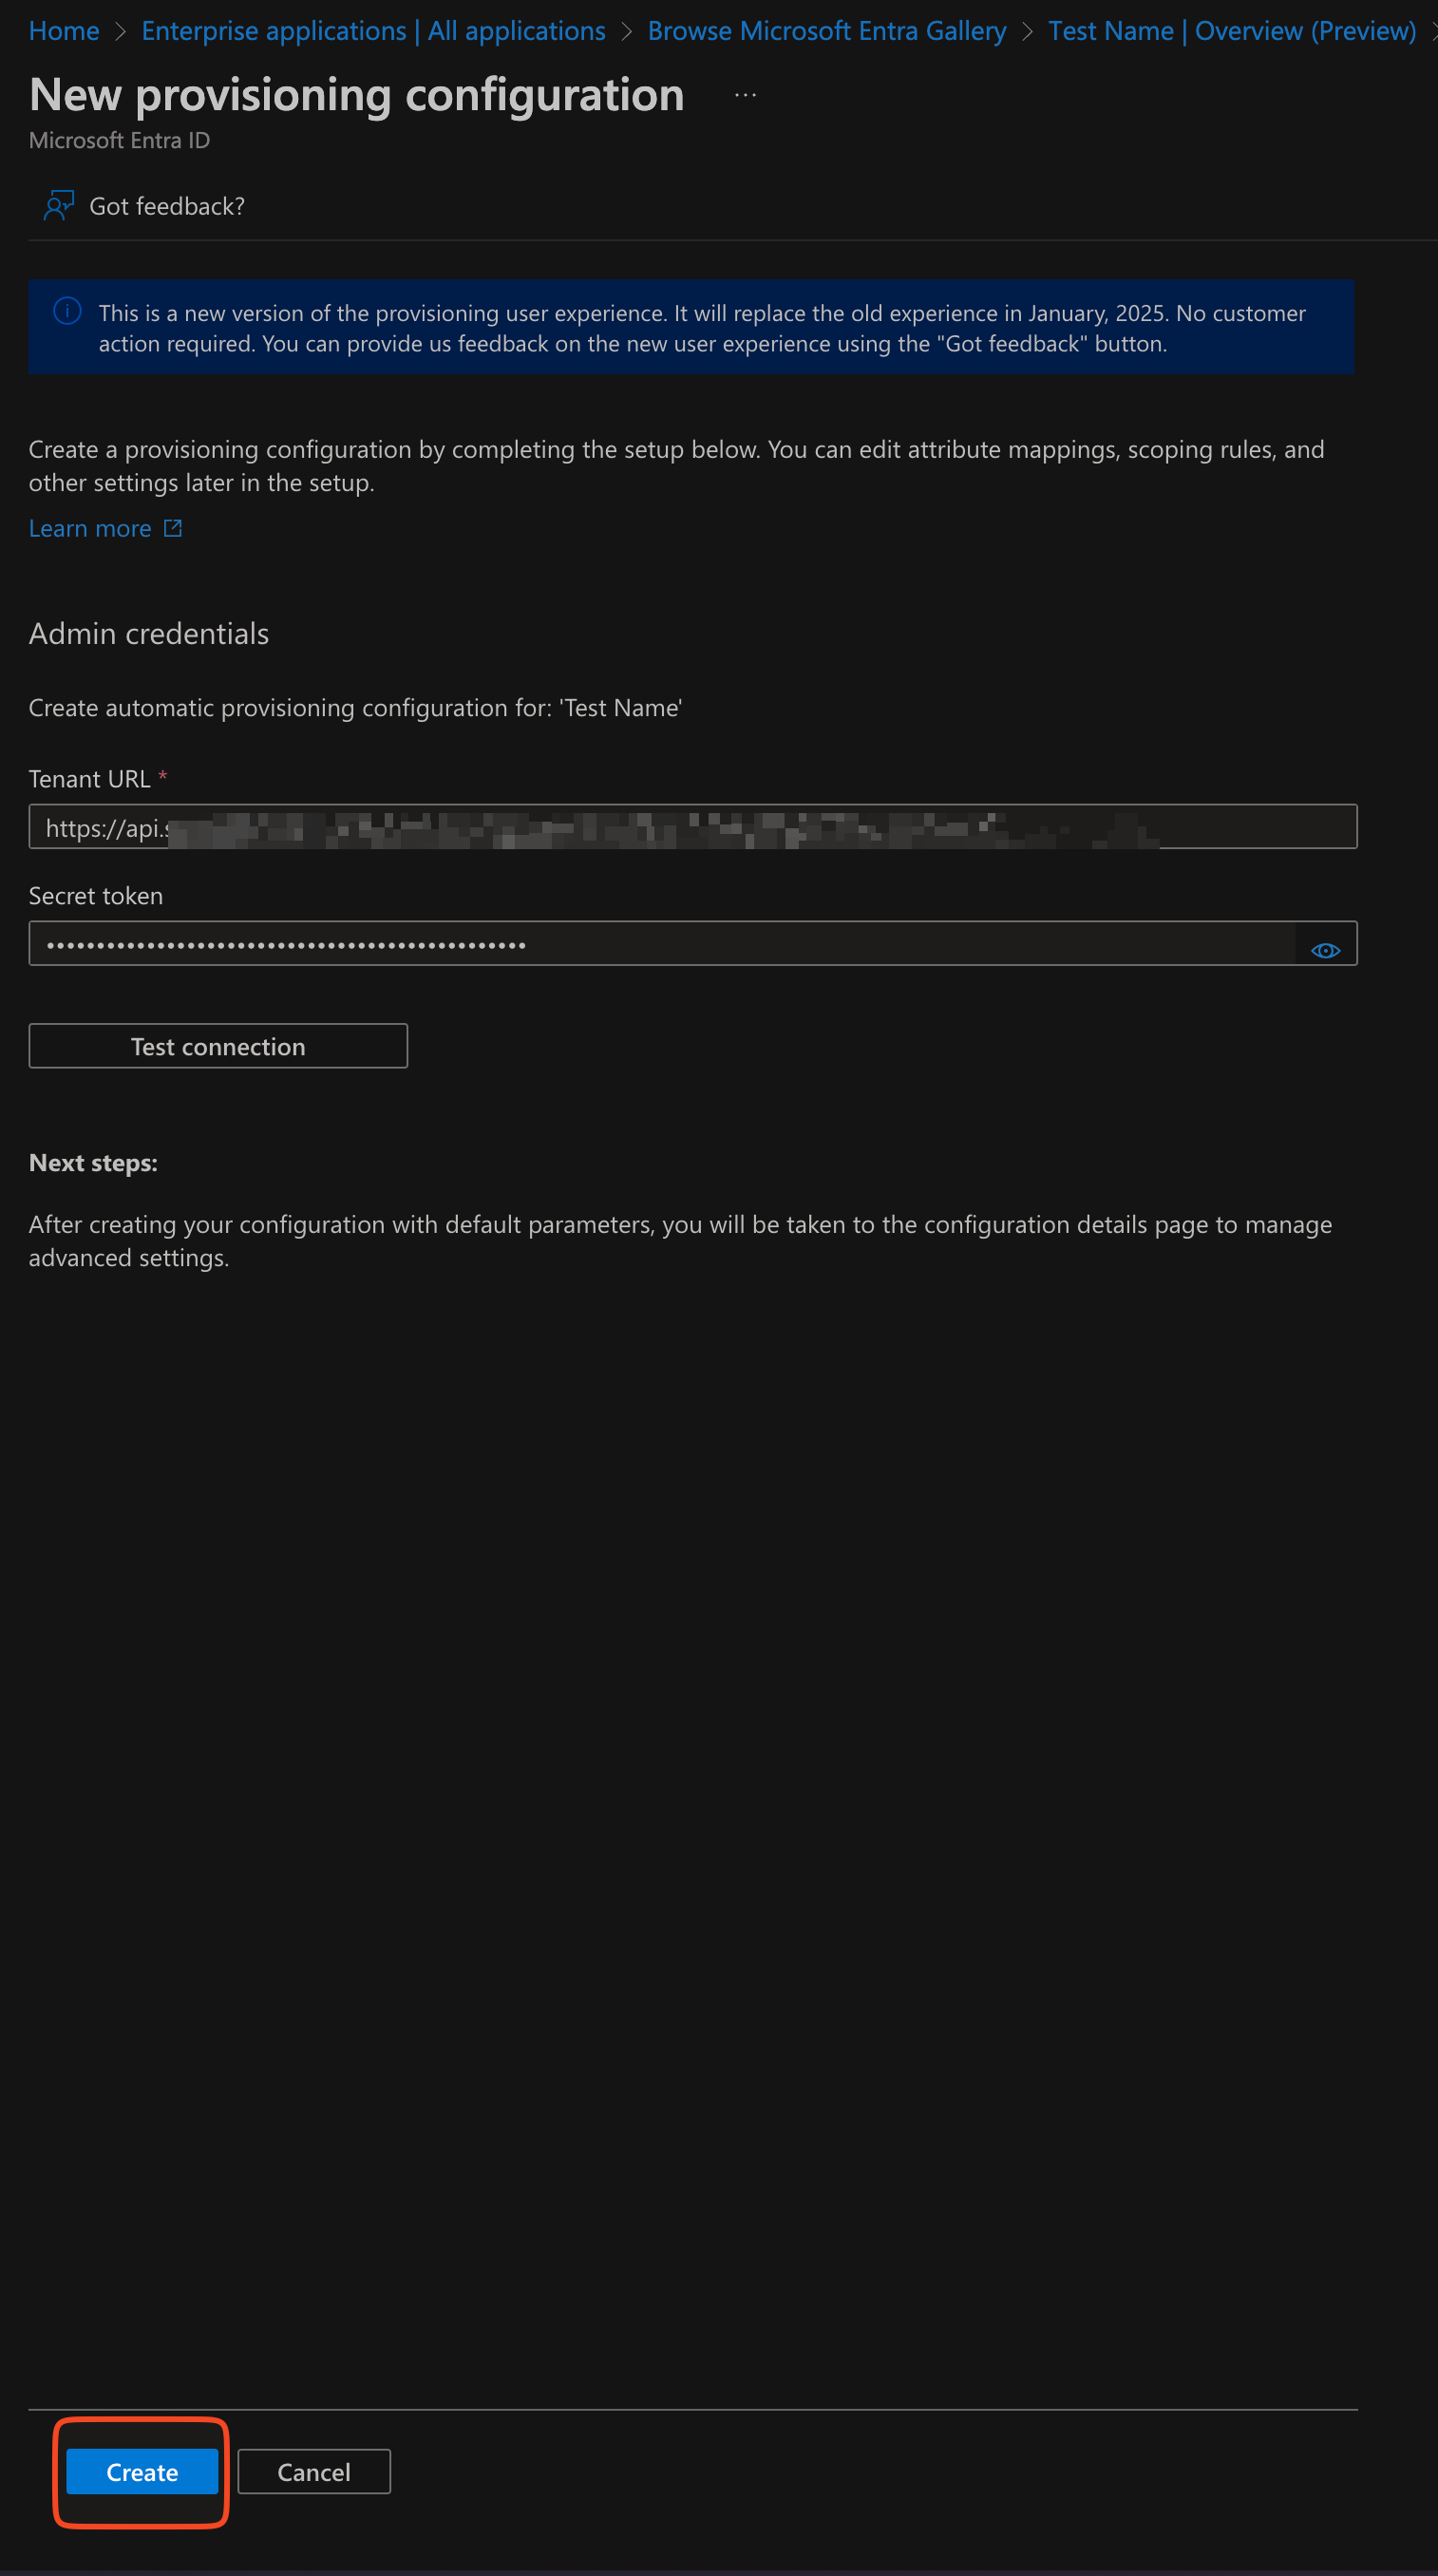Return to Test Name | Overview (Preview)
Screen dimensions: 1438x2576
(x=1231, y=32)
